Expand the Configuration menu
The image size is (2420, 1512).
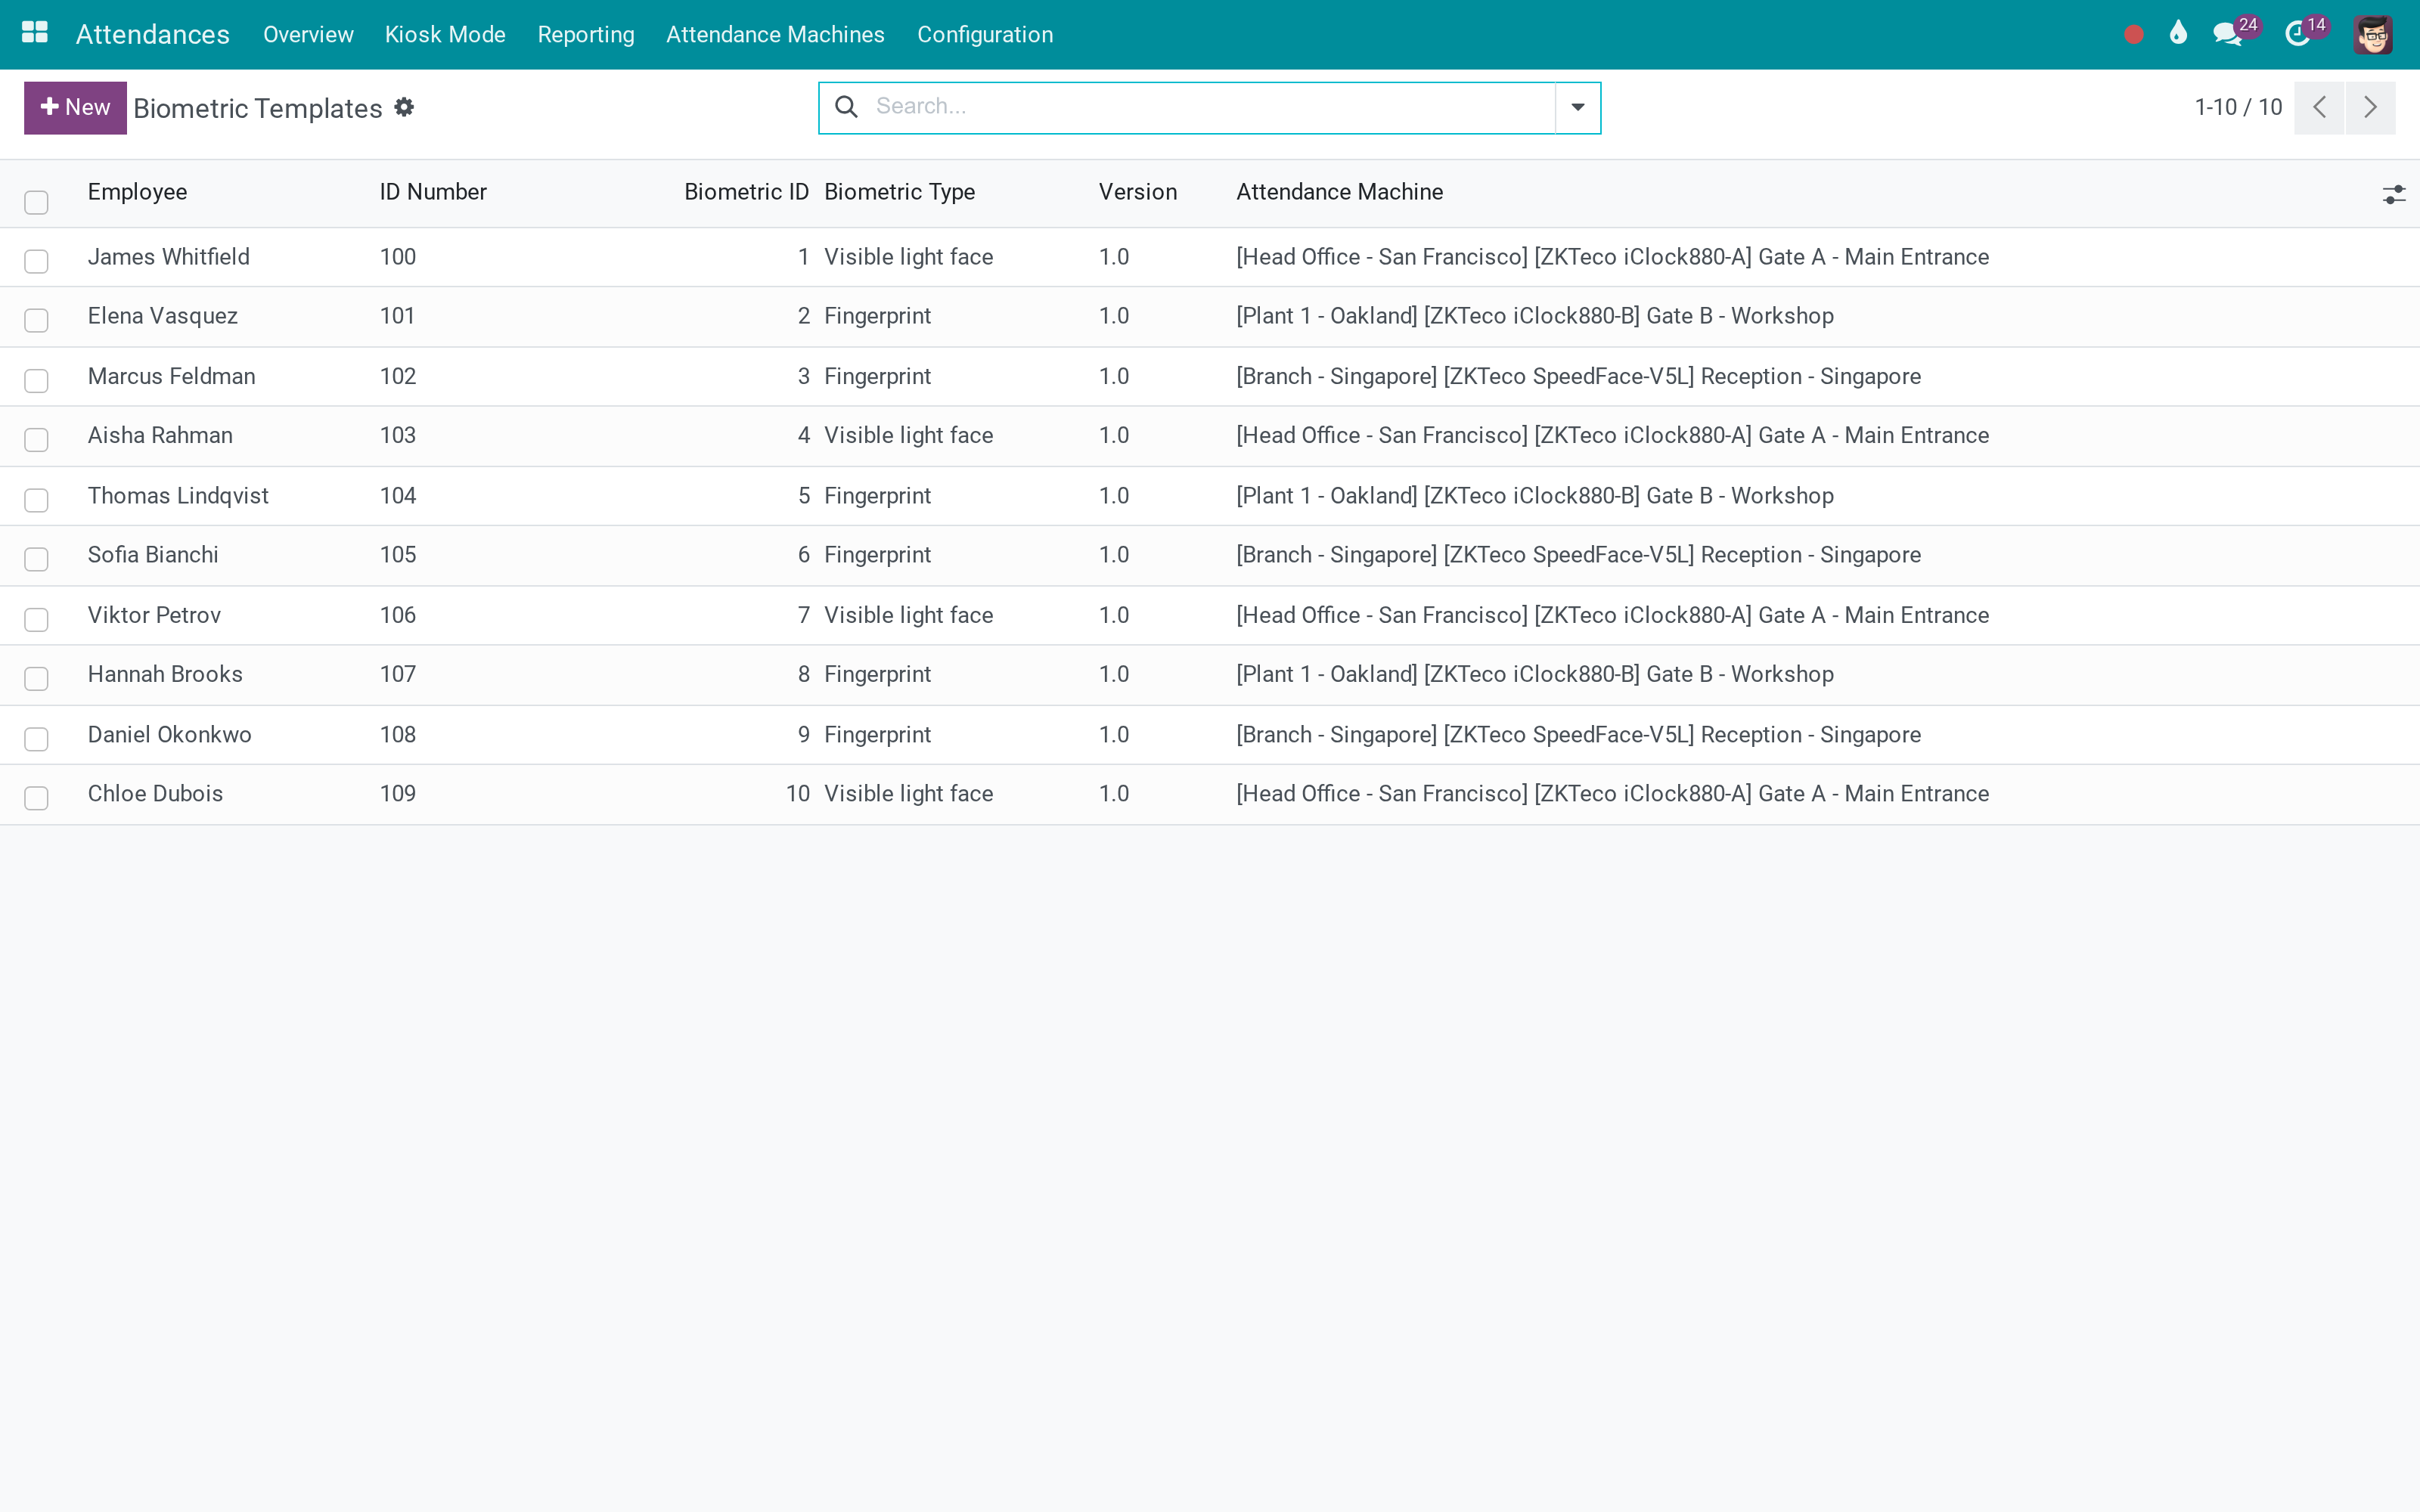point(985,34)
